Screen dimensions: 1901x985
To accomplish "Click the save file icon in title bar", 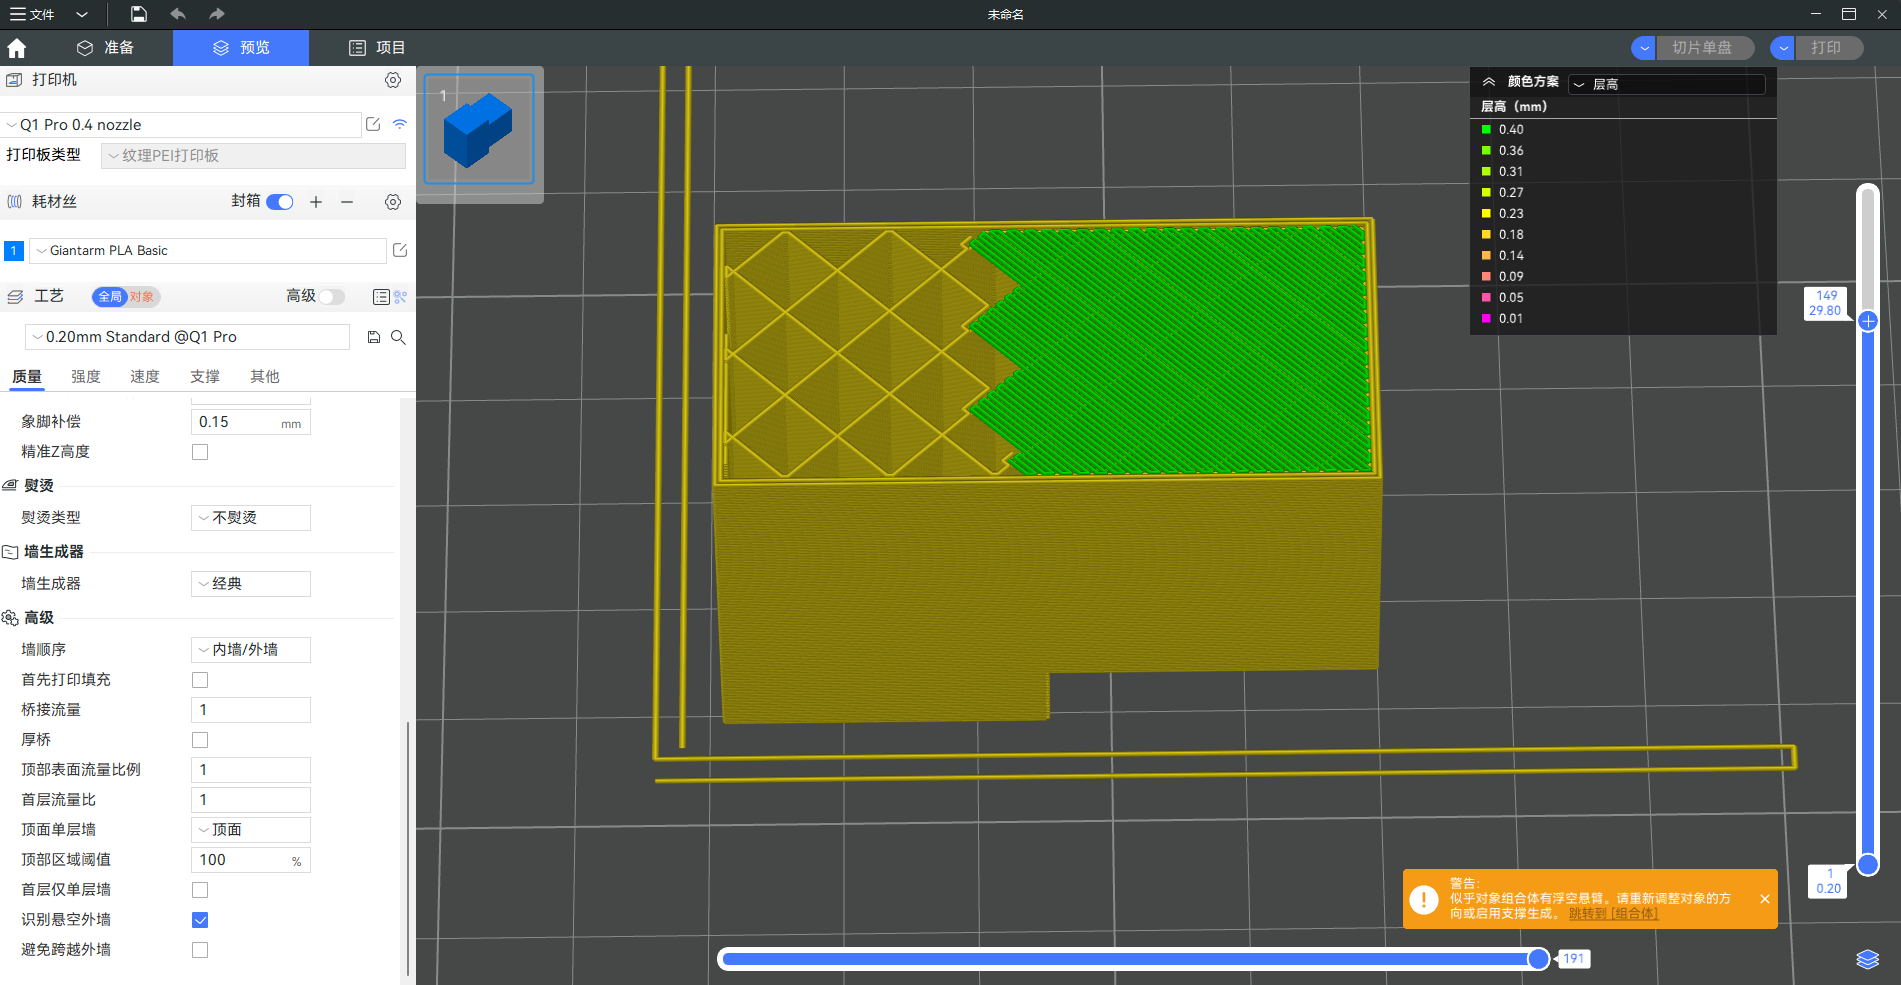I will point(139,14).
